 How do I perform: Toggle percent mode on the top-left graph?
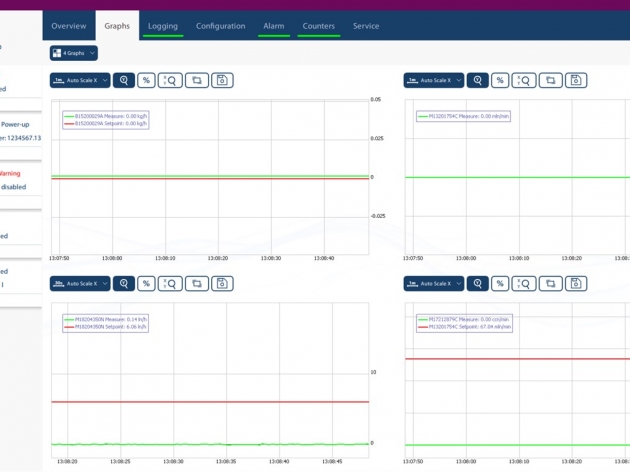coord(147,80)
